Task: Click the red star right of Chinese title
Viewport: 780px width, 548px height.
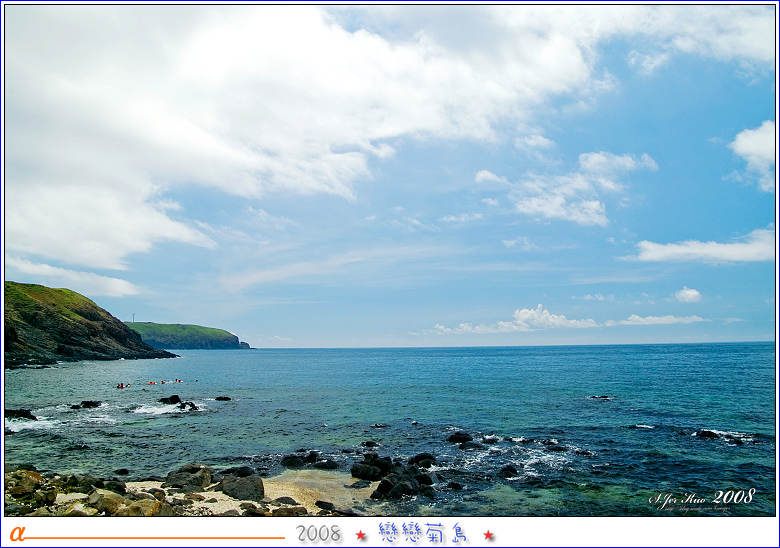Action: click(x=489, y=535)
